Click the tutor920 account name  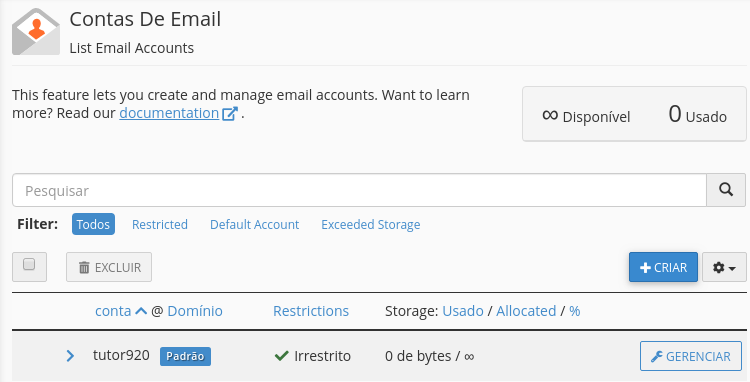(x=121, y=355)
